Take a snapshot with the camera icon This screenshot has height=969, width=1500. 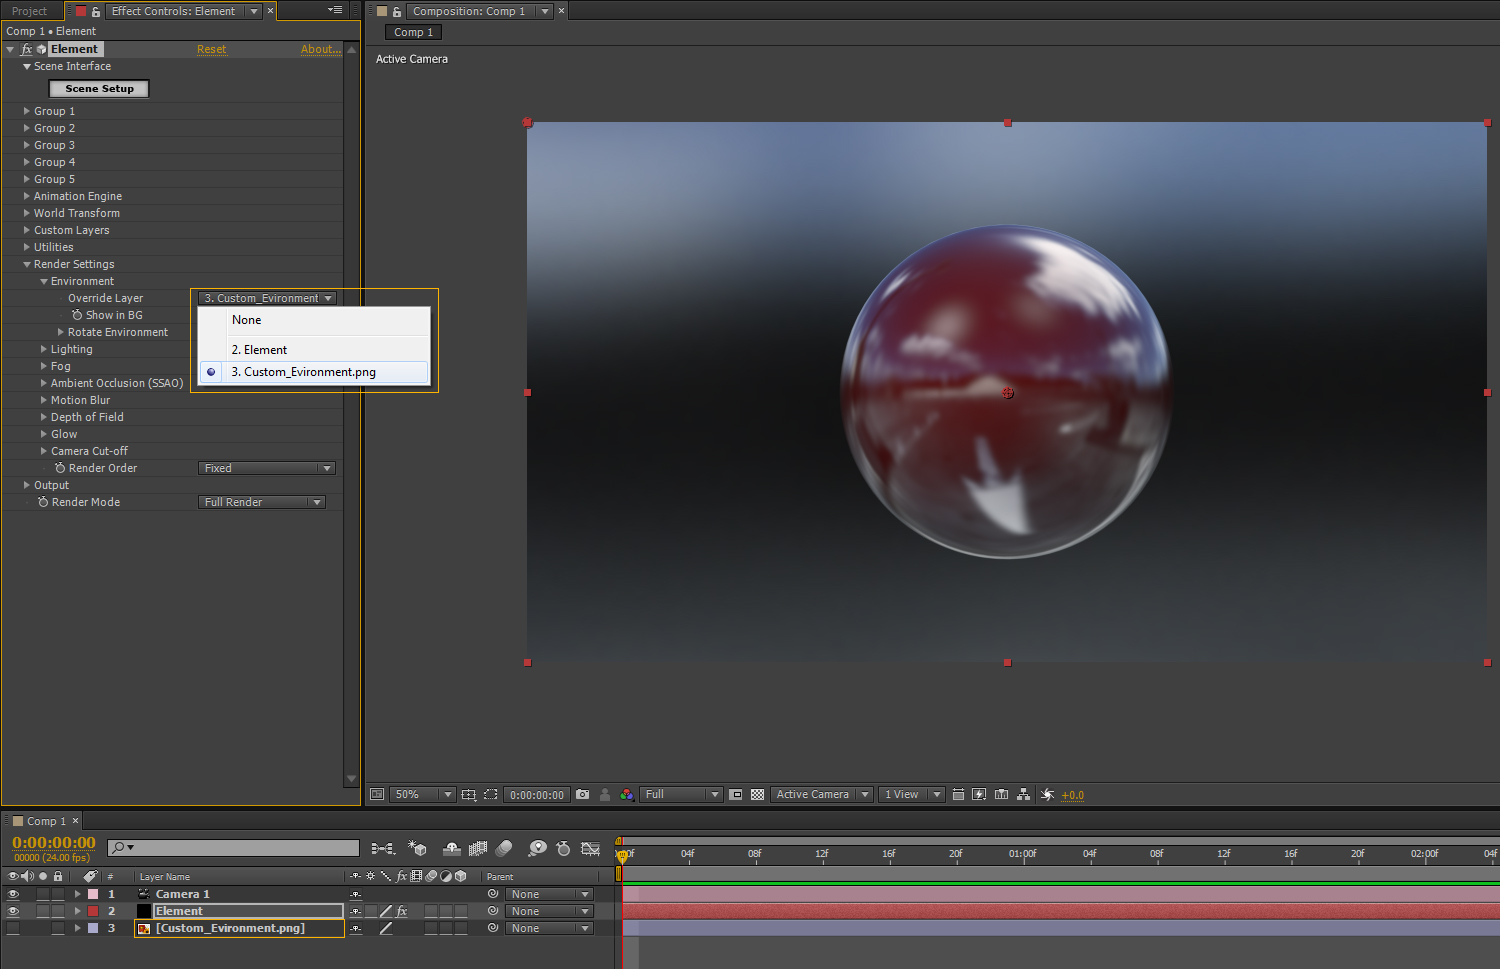pyautogui.click(x=583, y=795)
